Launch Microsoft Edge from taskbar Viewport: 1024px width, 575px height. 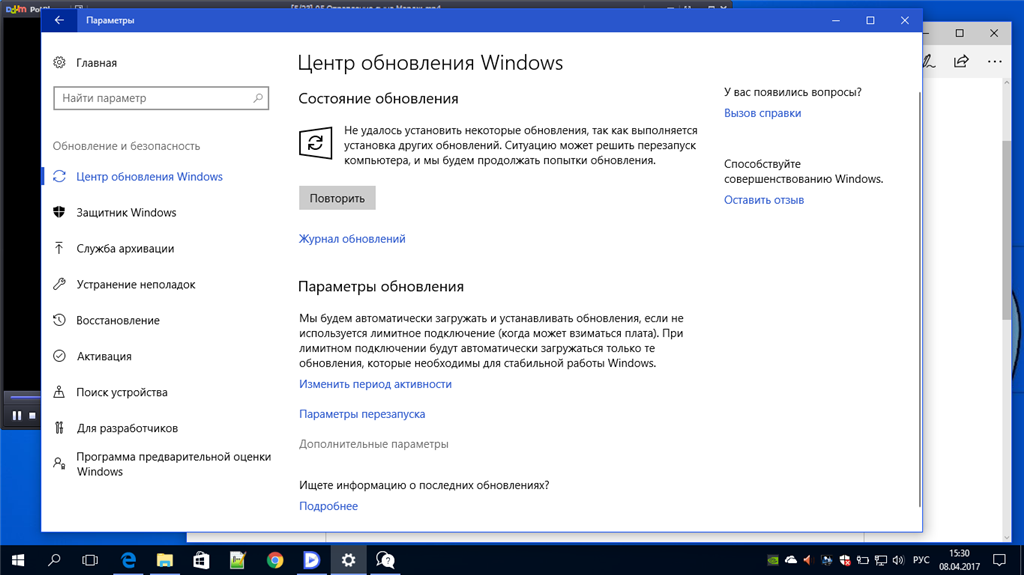coord(129,560)
